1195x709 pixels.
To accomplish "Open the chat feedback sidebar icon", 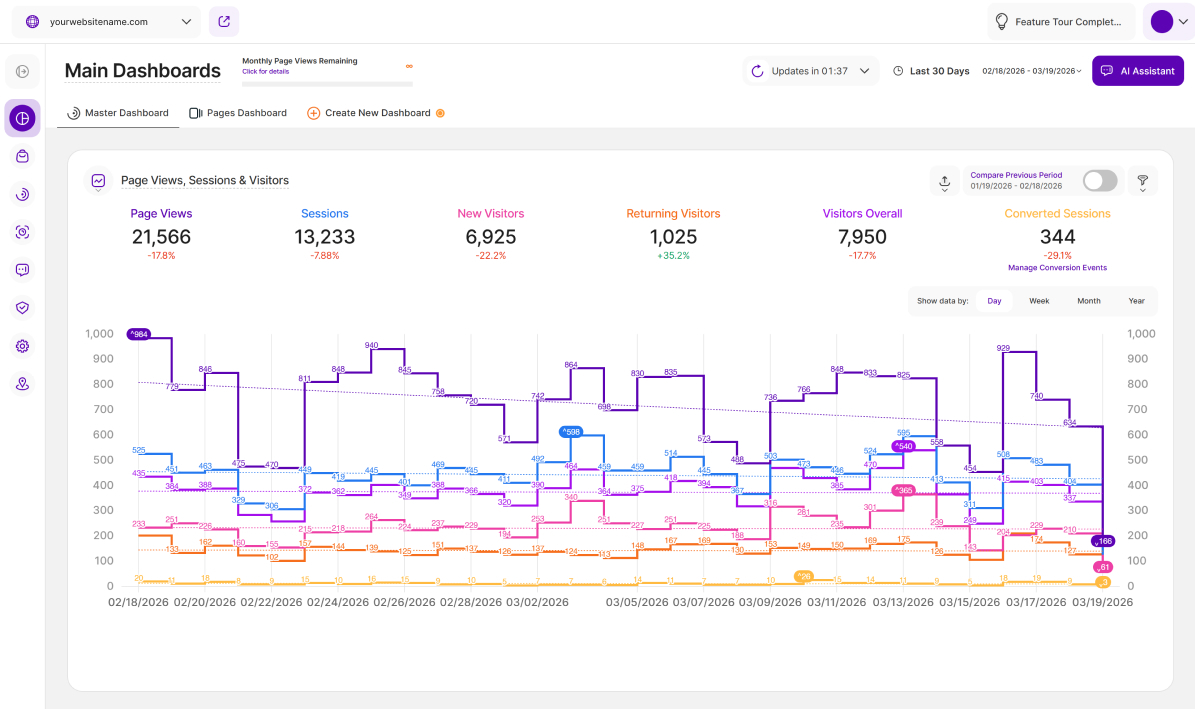I will click(x=22, y=270).
